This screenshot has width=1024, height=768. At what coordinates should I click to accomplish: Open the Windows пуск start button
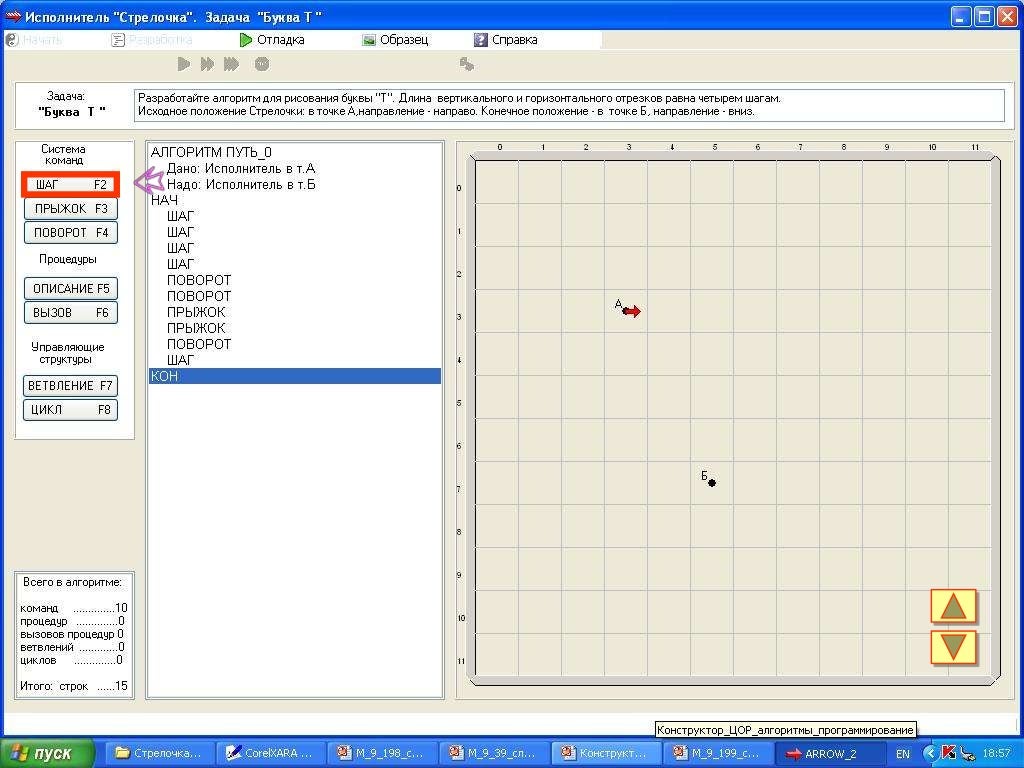(48, 753)
